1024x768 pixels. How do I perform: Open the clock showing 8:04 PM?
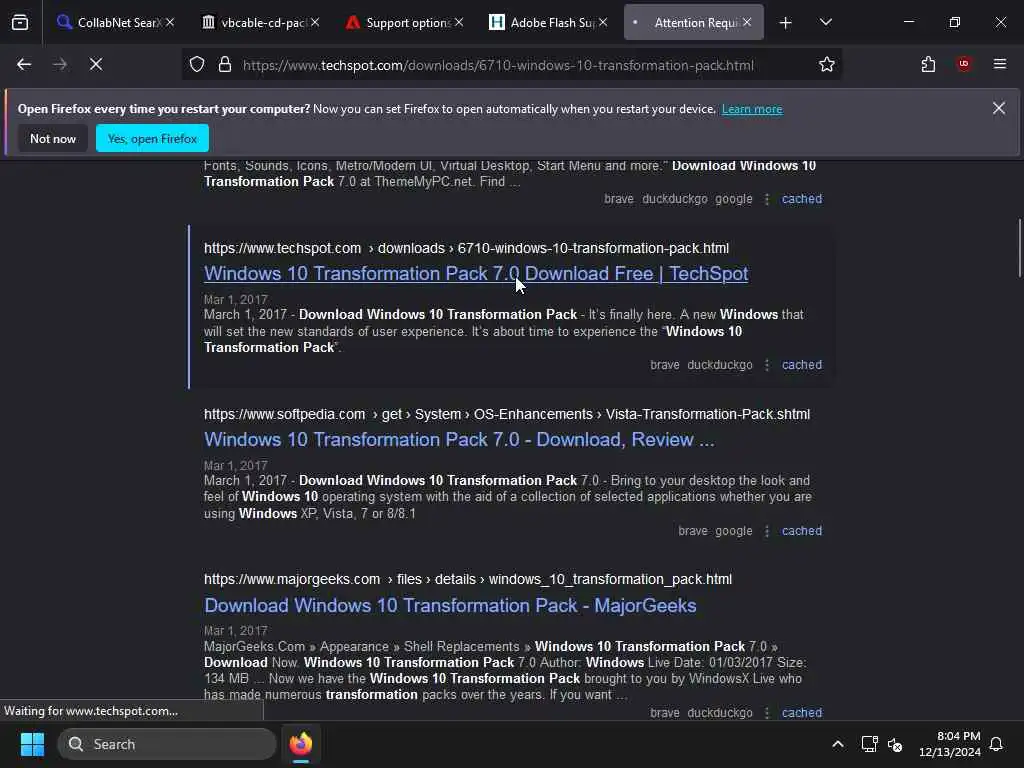(950, 744)
